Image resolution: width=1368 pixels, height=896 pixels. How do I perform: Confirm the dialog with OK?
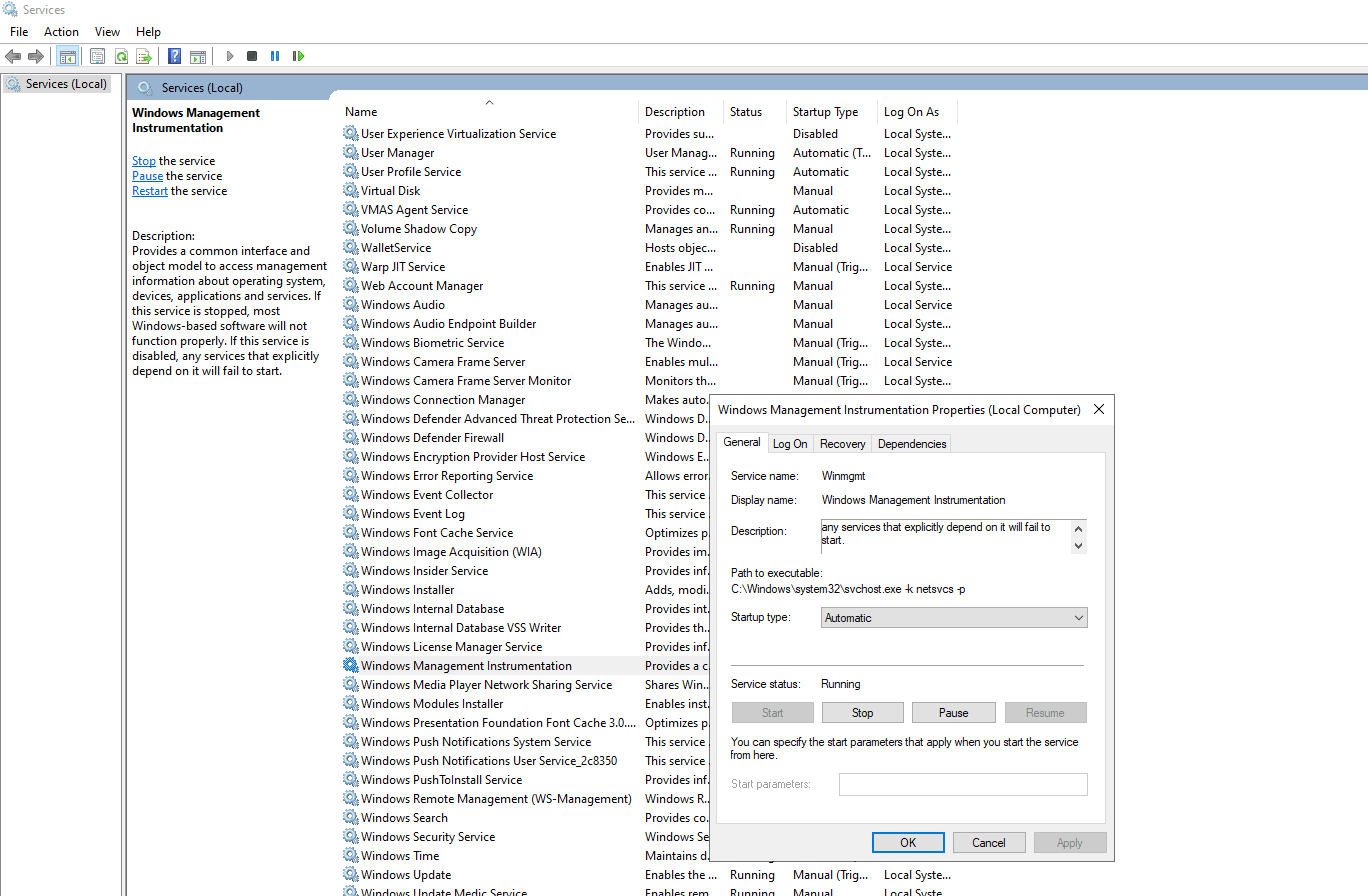[908, 843]
